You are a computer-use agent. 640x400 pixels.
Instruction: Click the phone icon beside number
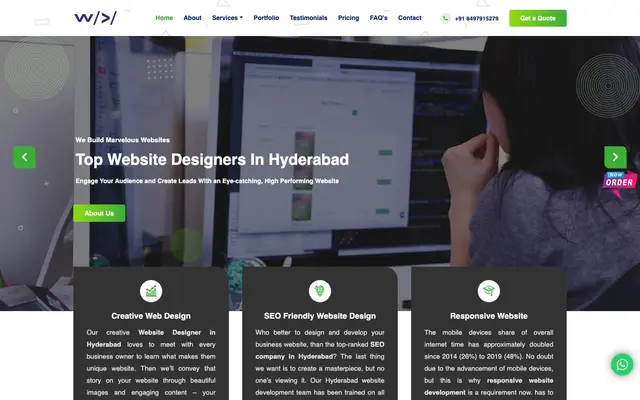pos(445,18)
